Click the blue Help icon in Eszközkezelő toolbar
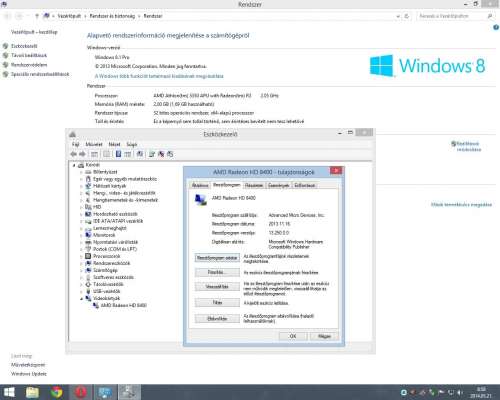The height and width of the screenshot is (400, 500). point(118,154)
